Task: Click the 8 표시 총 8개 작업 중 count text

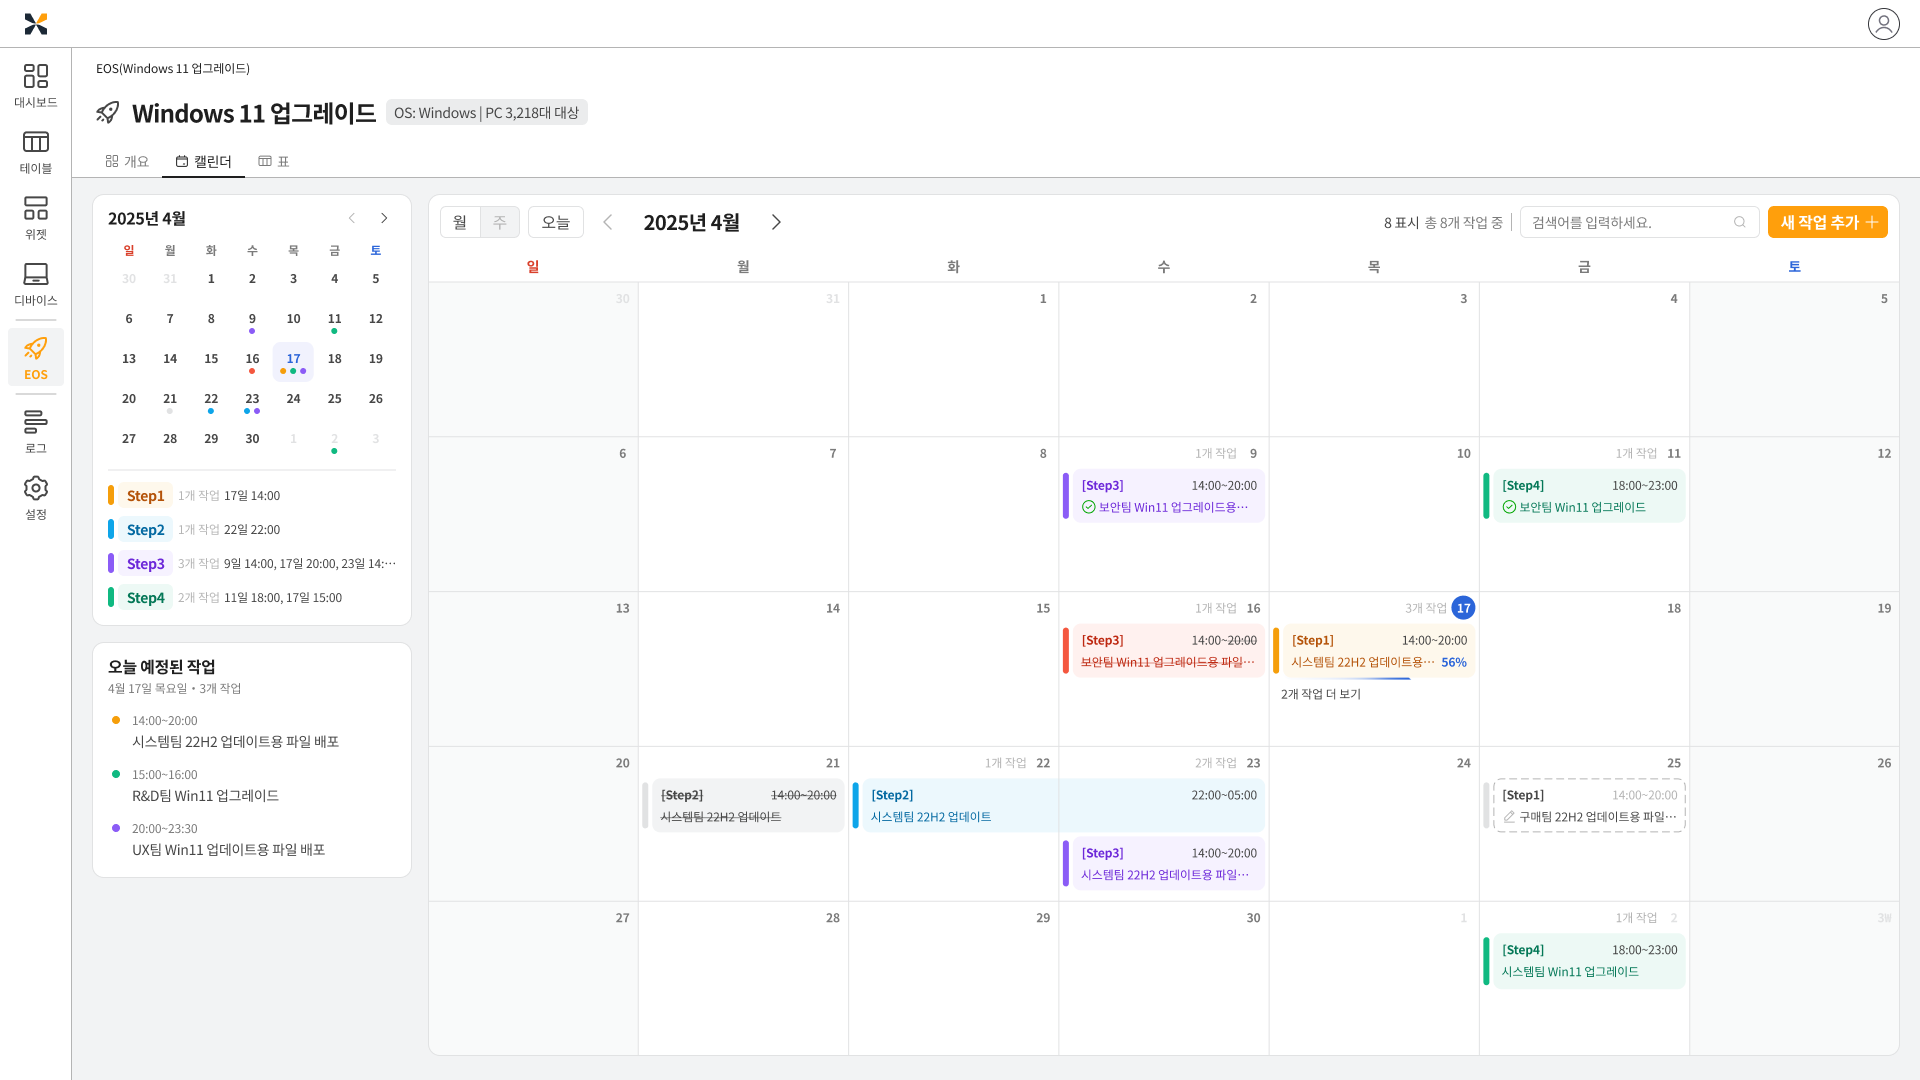Action: tap(1443, 223)
